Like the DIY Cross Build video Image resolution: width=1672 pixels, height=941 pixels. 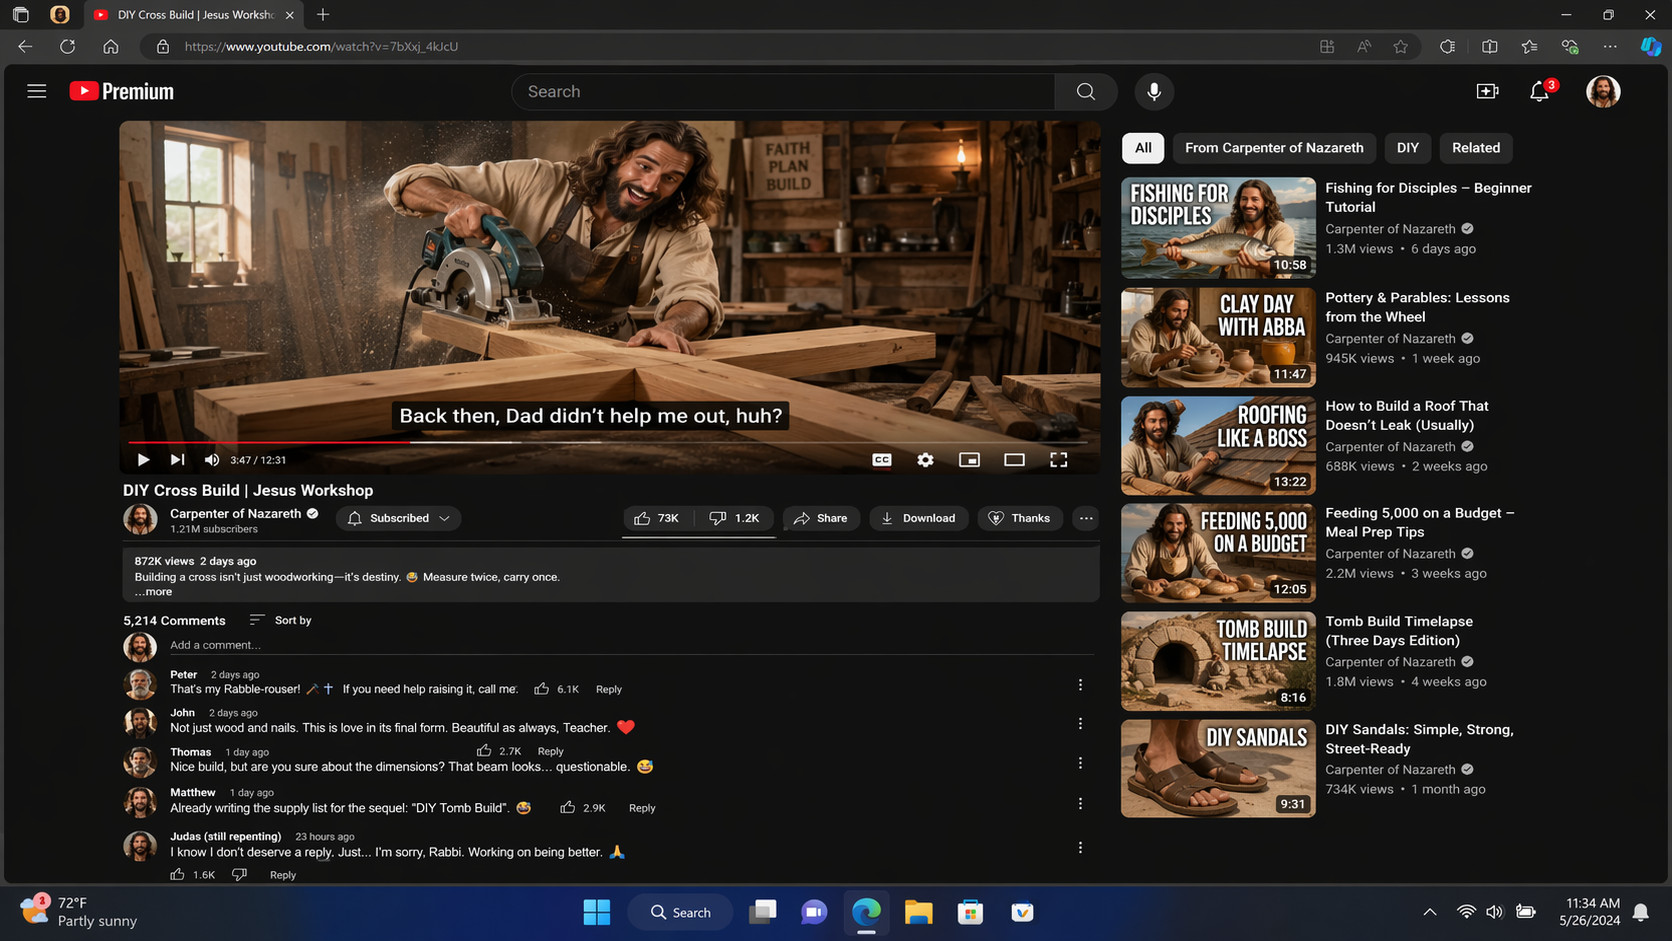point(656,518)
